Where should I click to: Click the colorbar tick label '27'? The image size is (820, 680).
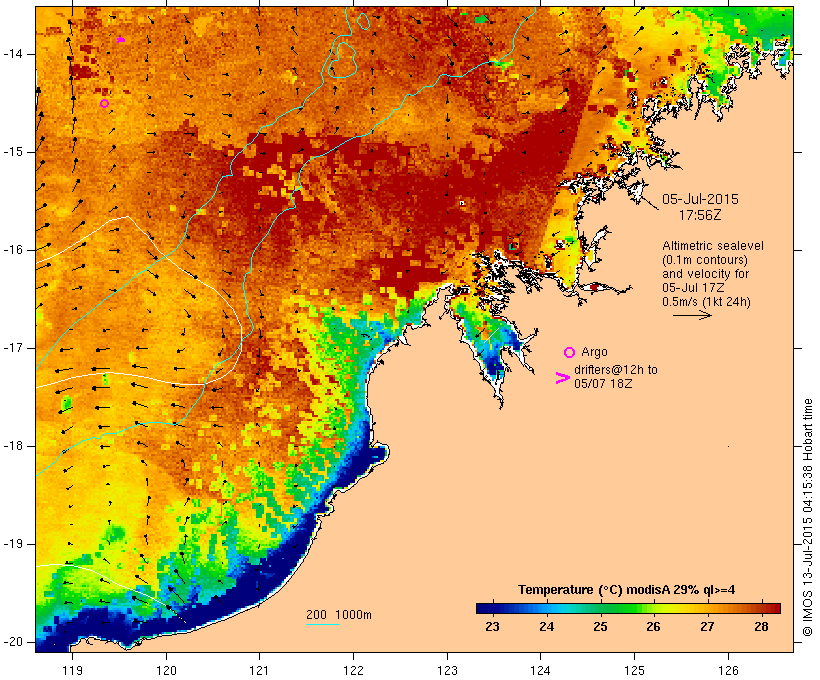click(x=707, y=627)
